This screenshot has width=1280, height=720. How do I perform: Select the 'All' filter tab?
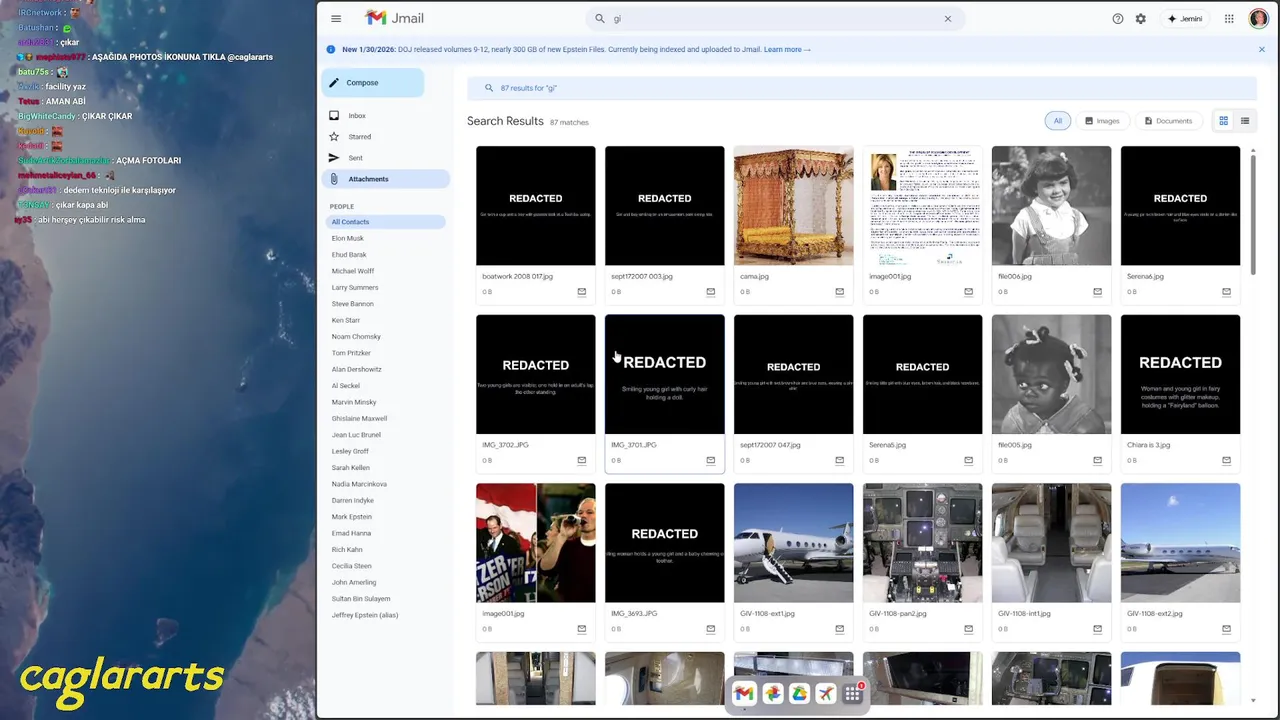click(x=1057, y=121)
